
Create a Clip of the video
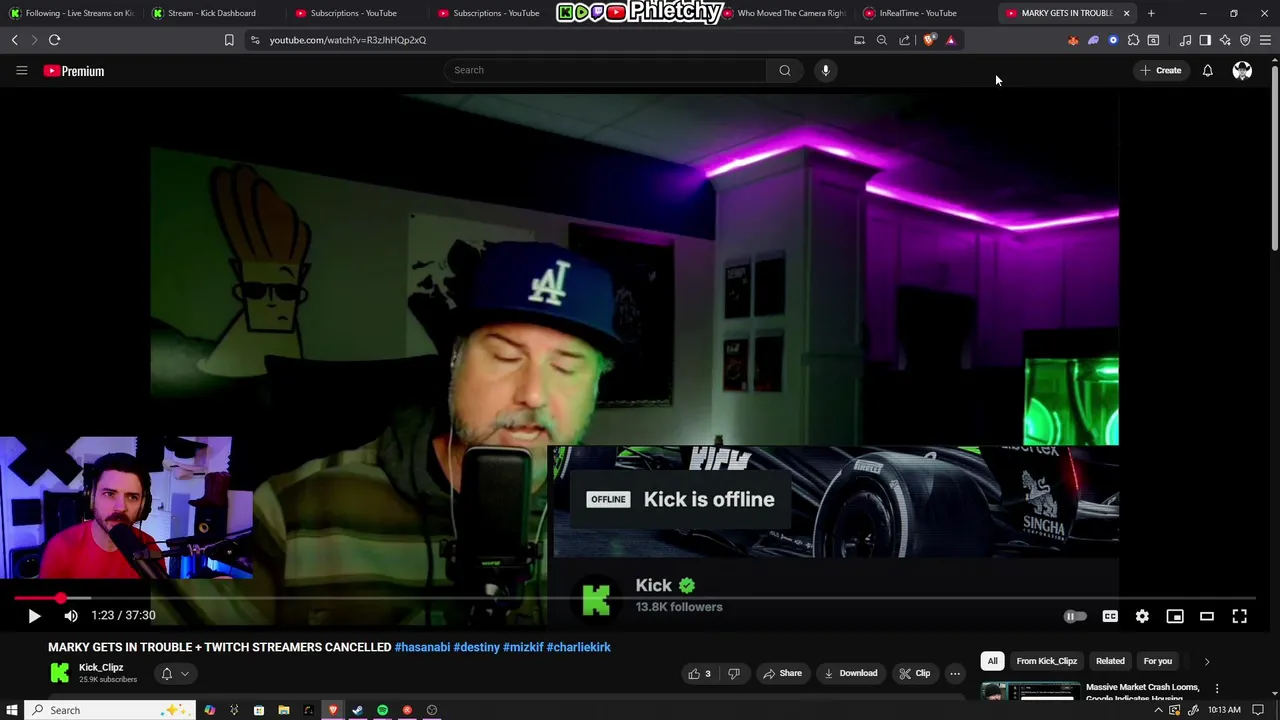click(914, 674)
